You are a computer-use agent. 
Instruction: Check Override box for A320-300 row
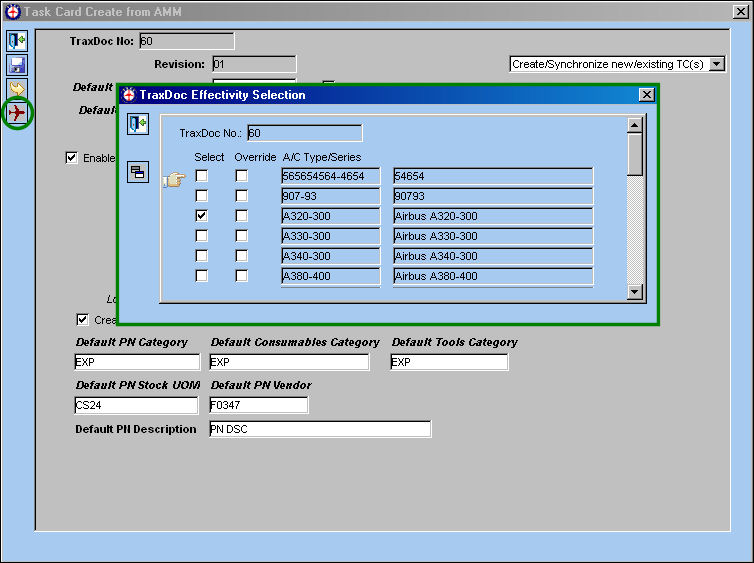[x=241, y=216]
